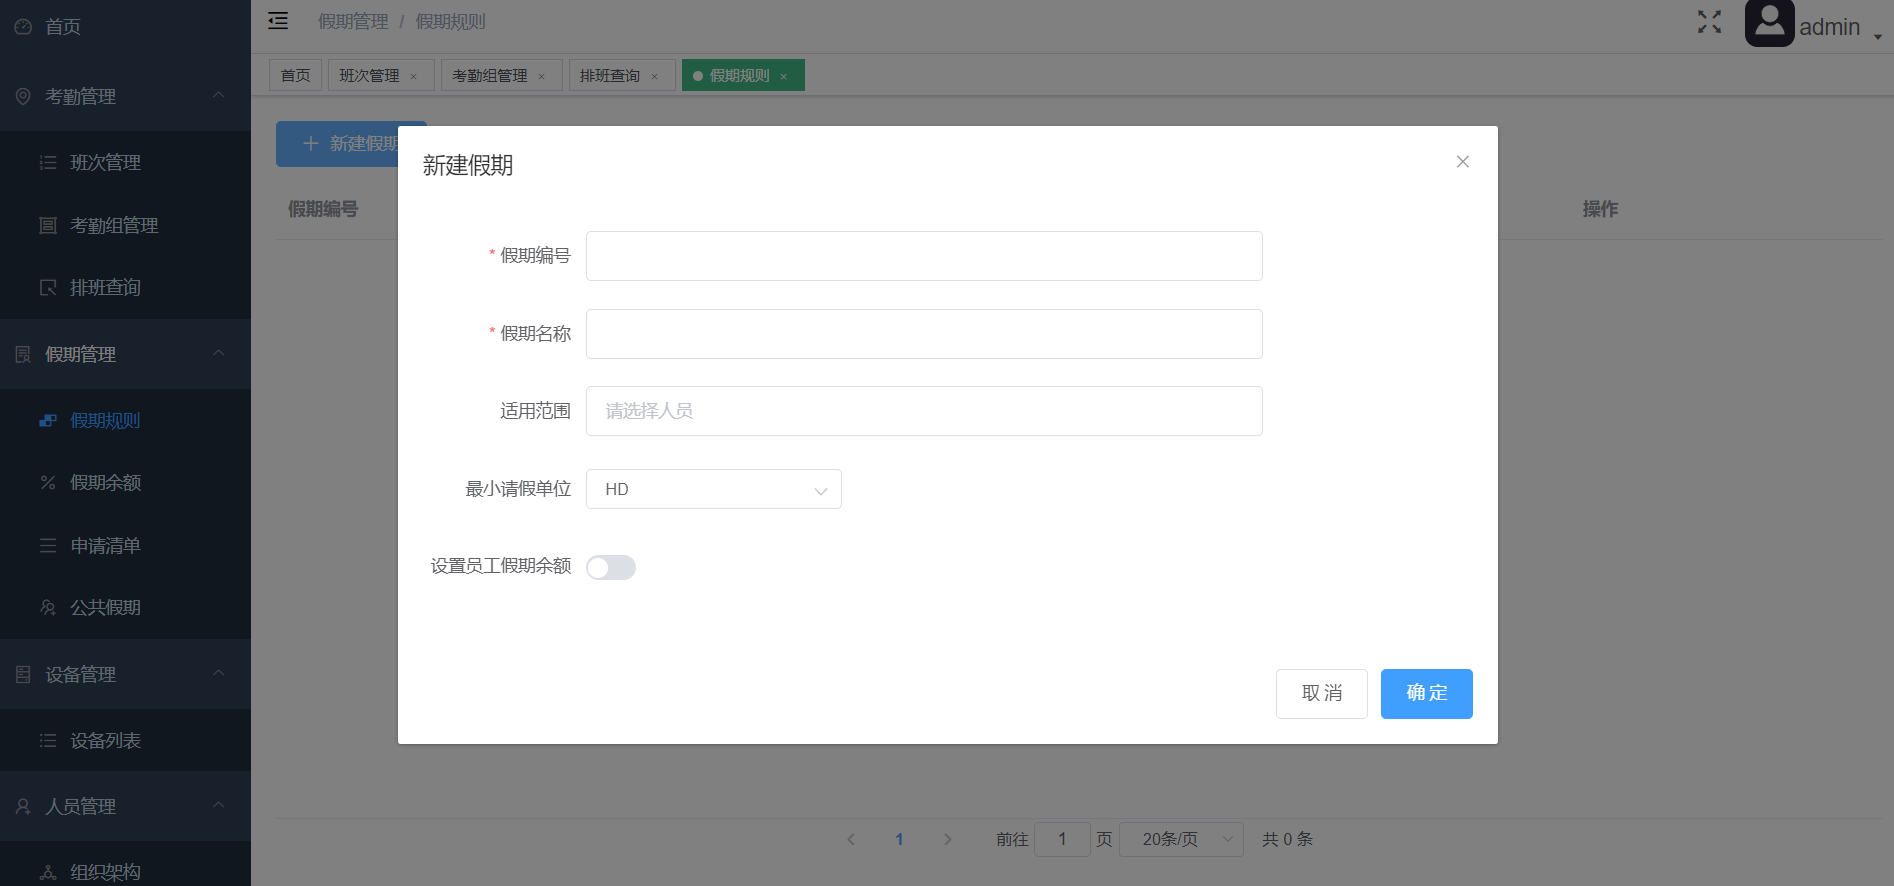Click 假期规则 text in breadcrumb
The image size is (1894, 886).
point(450,22)
